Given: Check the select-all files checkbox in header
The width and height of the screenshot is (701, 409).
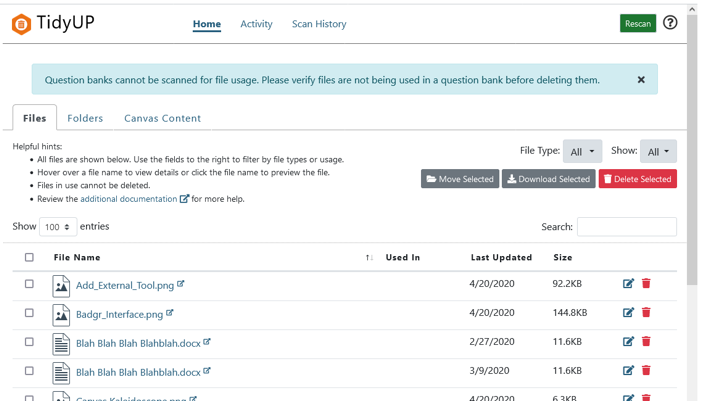Looking at the screenshot, I should coord(29,258).
